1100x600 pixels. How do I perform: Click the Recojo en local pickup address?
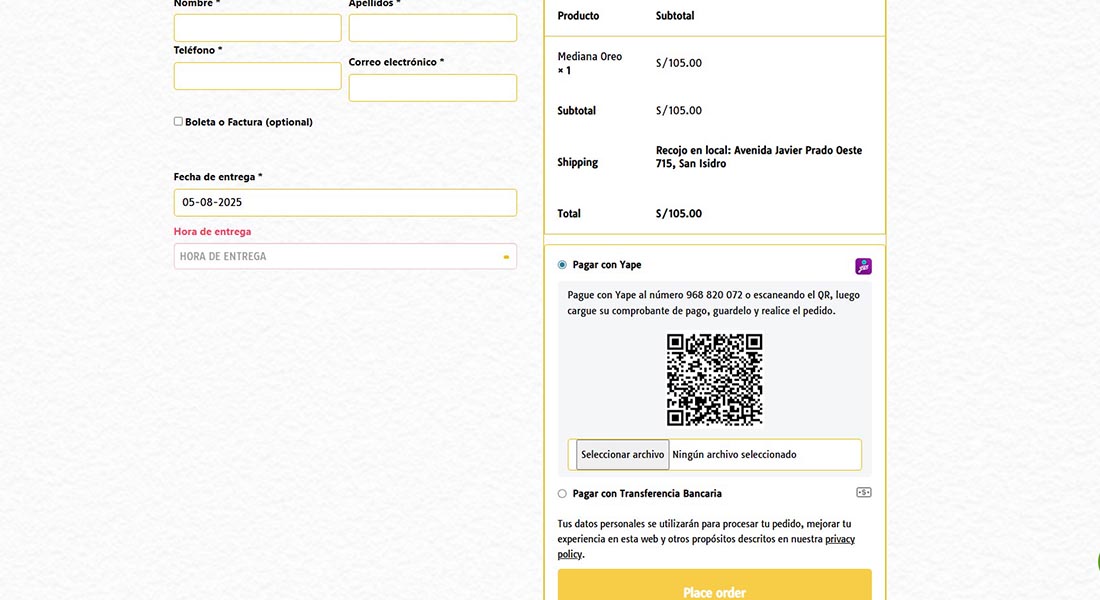[758, 157]
